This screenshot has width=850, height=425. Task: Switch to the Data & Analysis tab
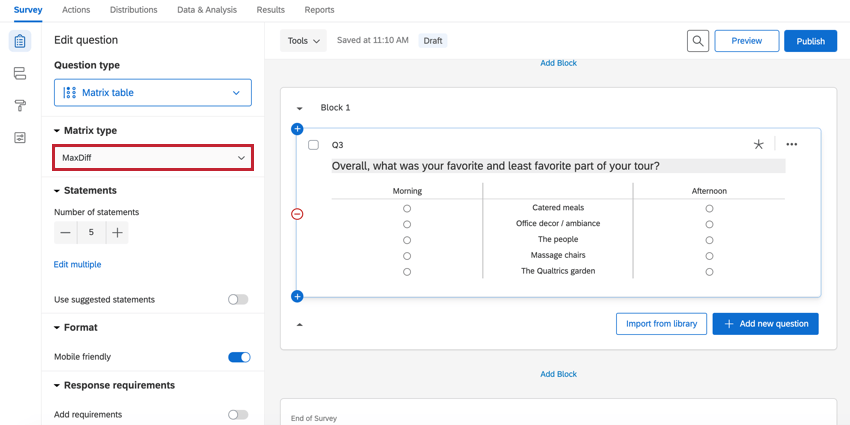click(x=207, y=10)
